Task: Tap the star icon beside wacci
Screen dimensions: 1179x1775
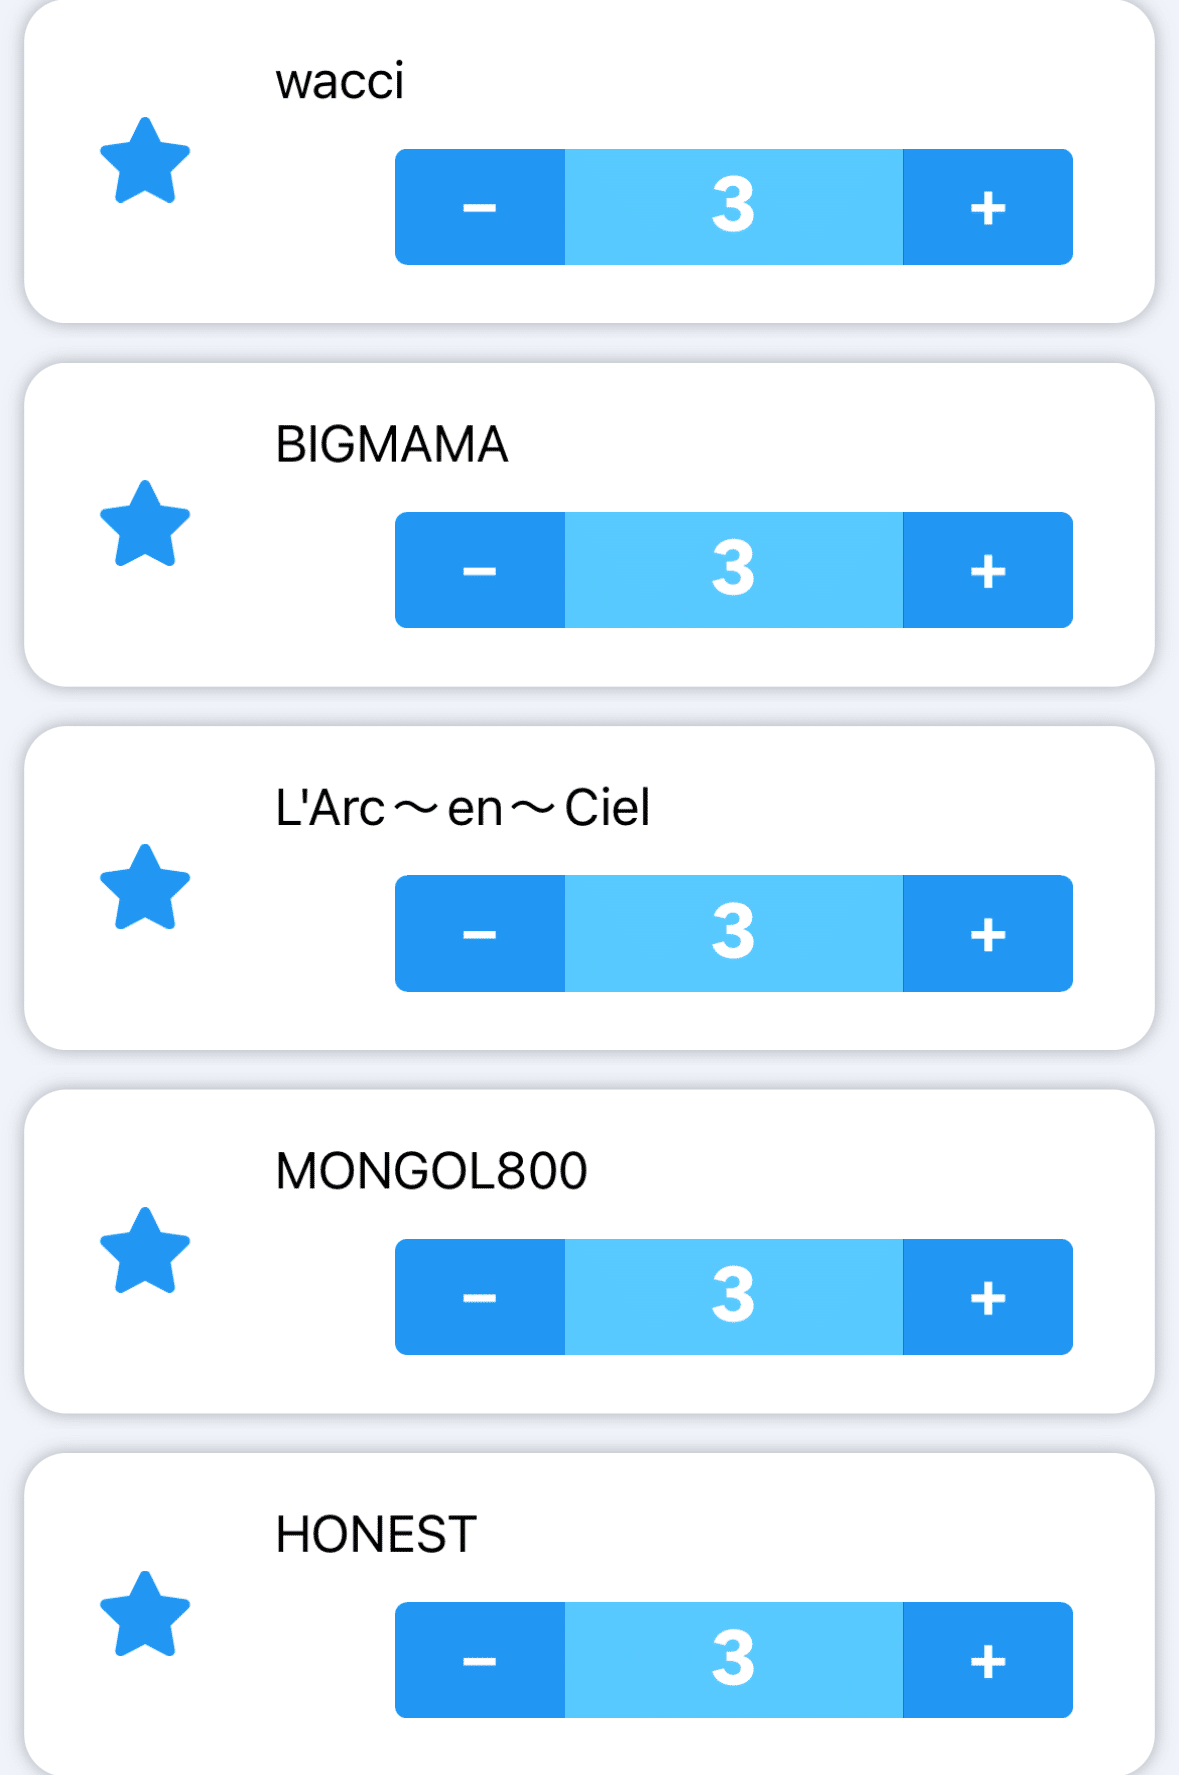Action: point(145,161)
